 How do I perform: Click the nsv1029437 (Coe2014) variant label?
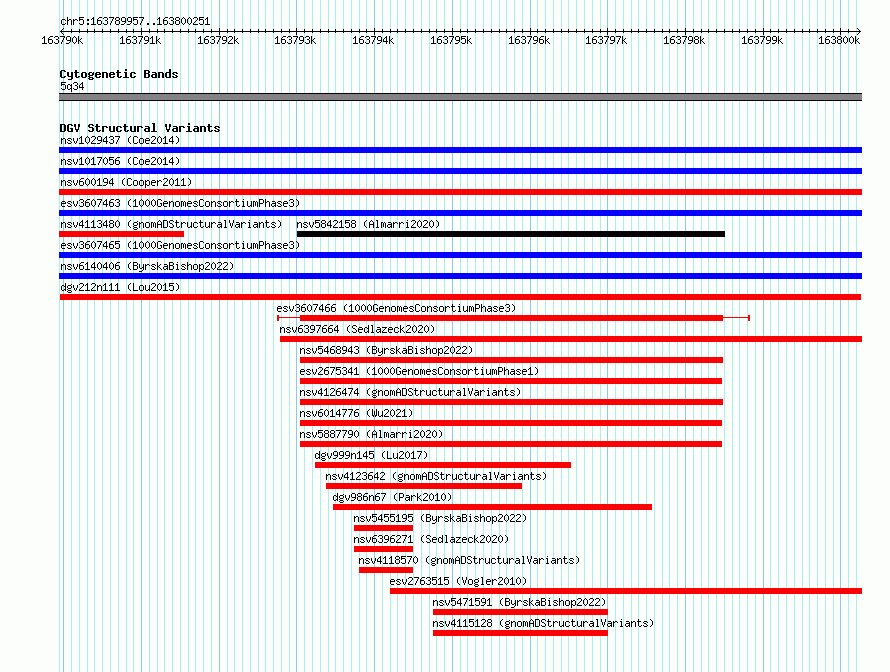point(120,140)
